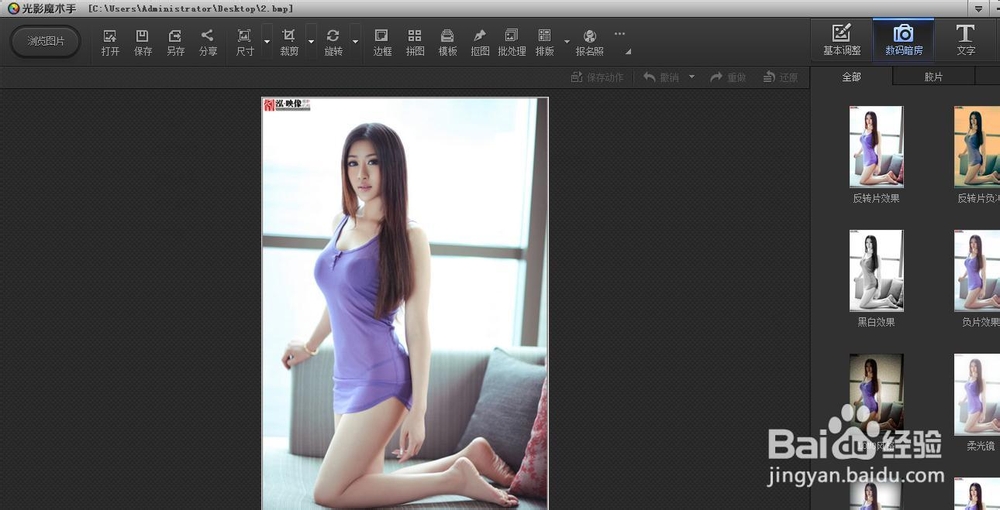This screenshot has height=510, width=1000.
Task: Open the 抠图 cutout tool
Action: [x=480, y=43]
